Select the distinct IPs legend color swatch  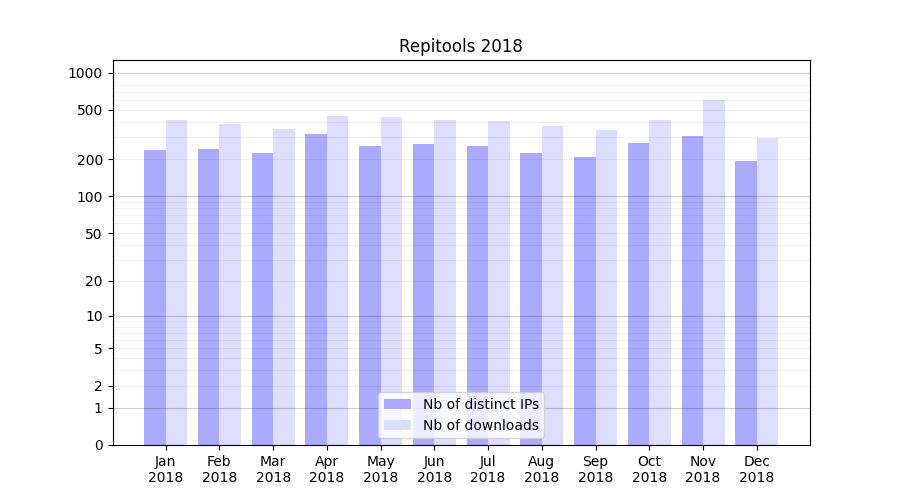397,404
